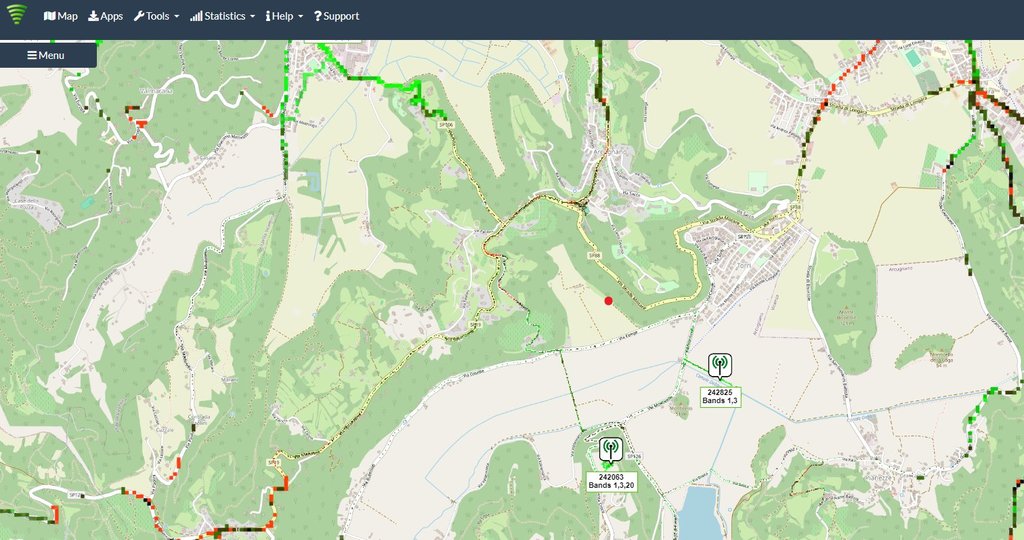
Task: Click the download icon beside Apps
Action: 93,16
